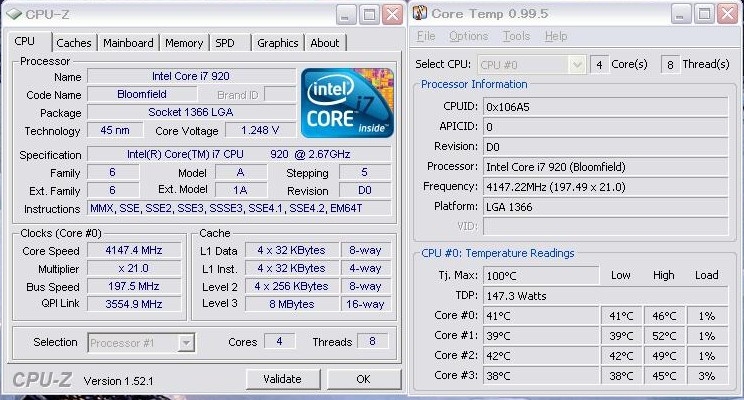Click the 'Version 1.52.1' text in CPU-Z
The height and width of the screenshot is (400, 744).
119,381
